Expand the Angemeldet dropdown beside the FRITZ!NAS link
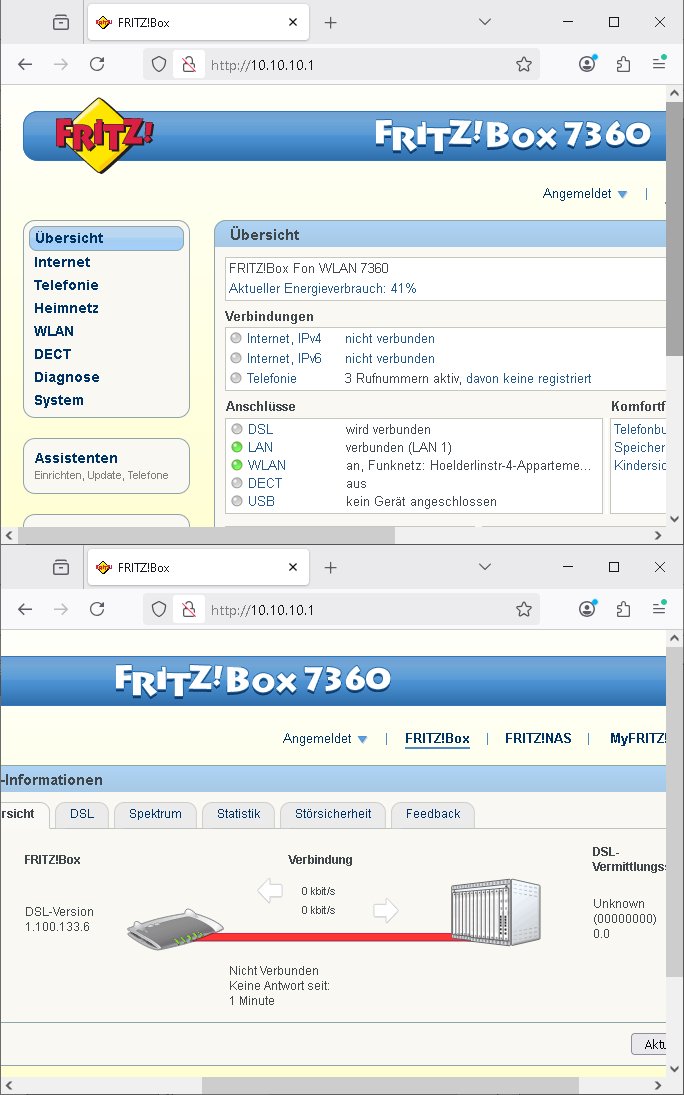 (325, 739)
